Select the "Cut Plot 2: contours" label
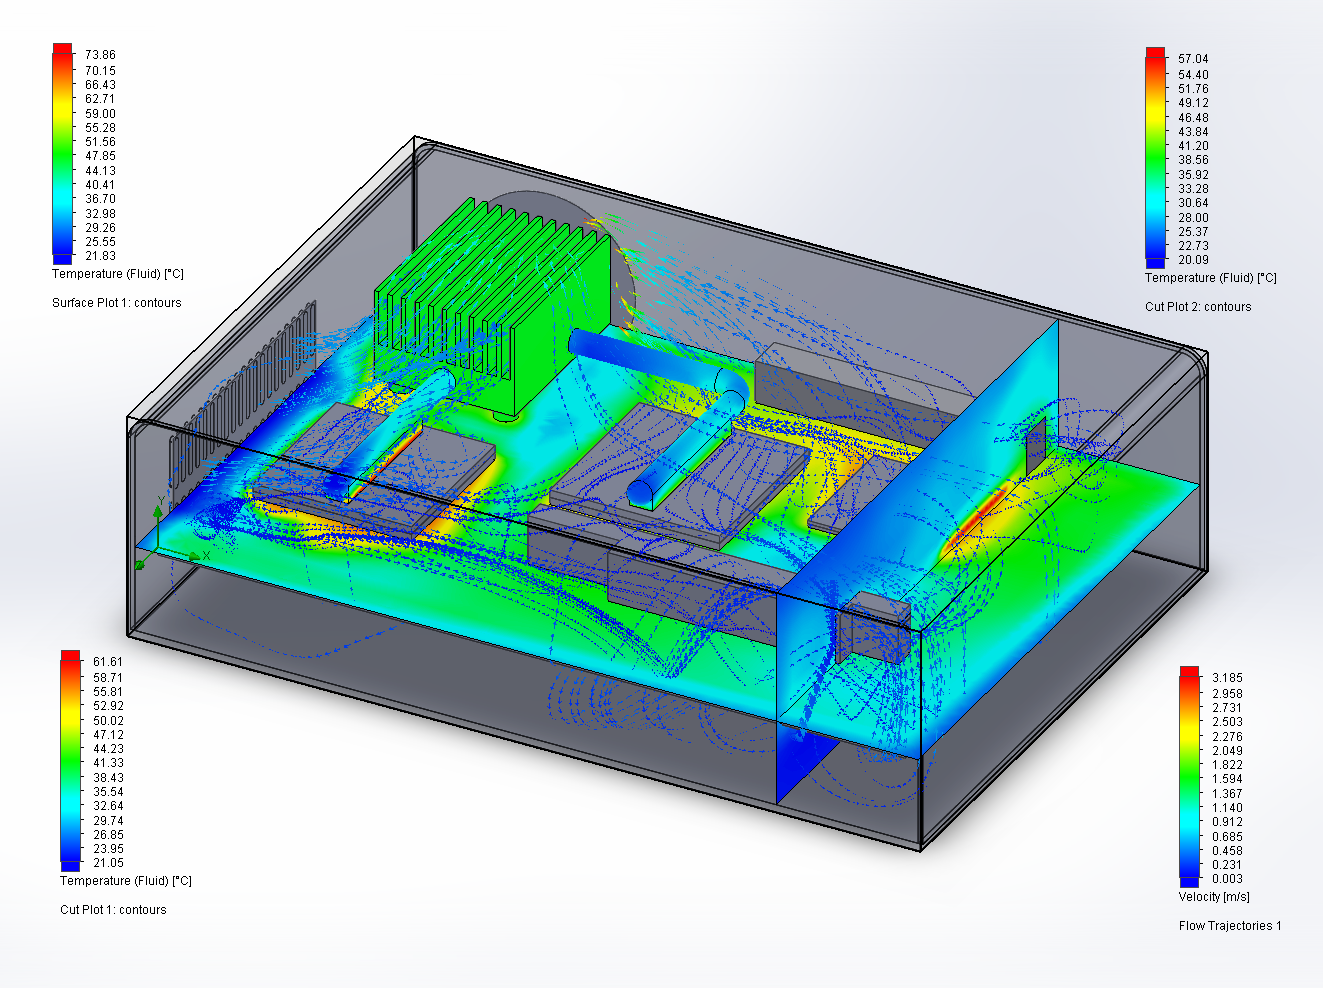 [1198, 307]
